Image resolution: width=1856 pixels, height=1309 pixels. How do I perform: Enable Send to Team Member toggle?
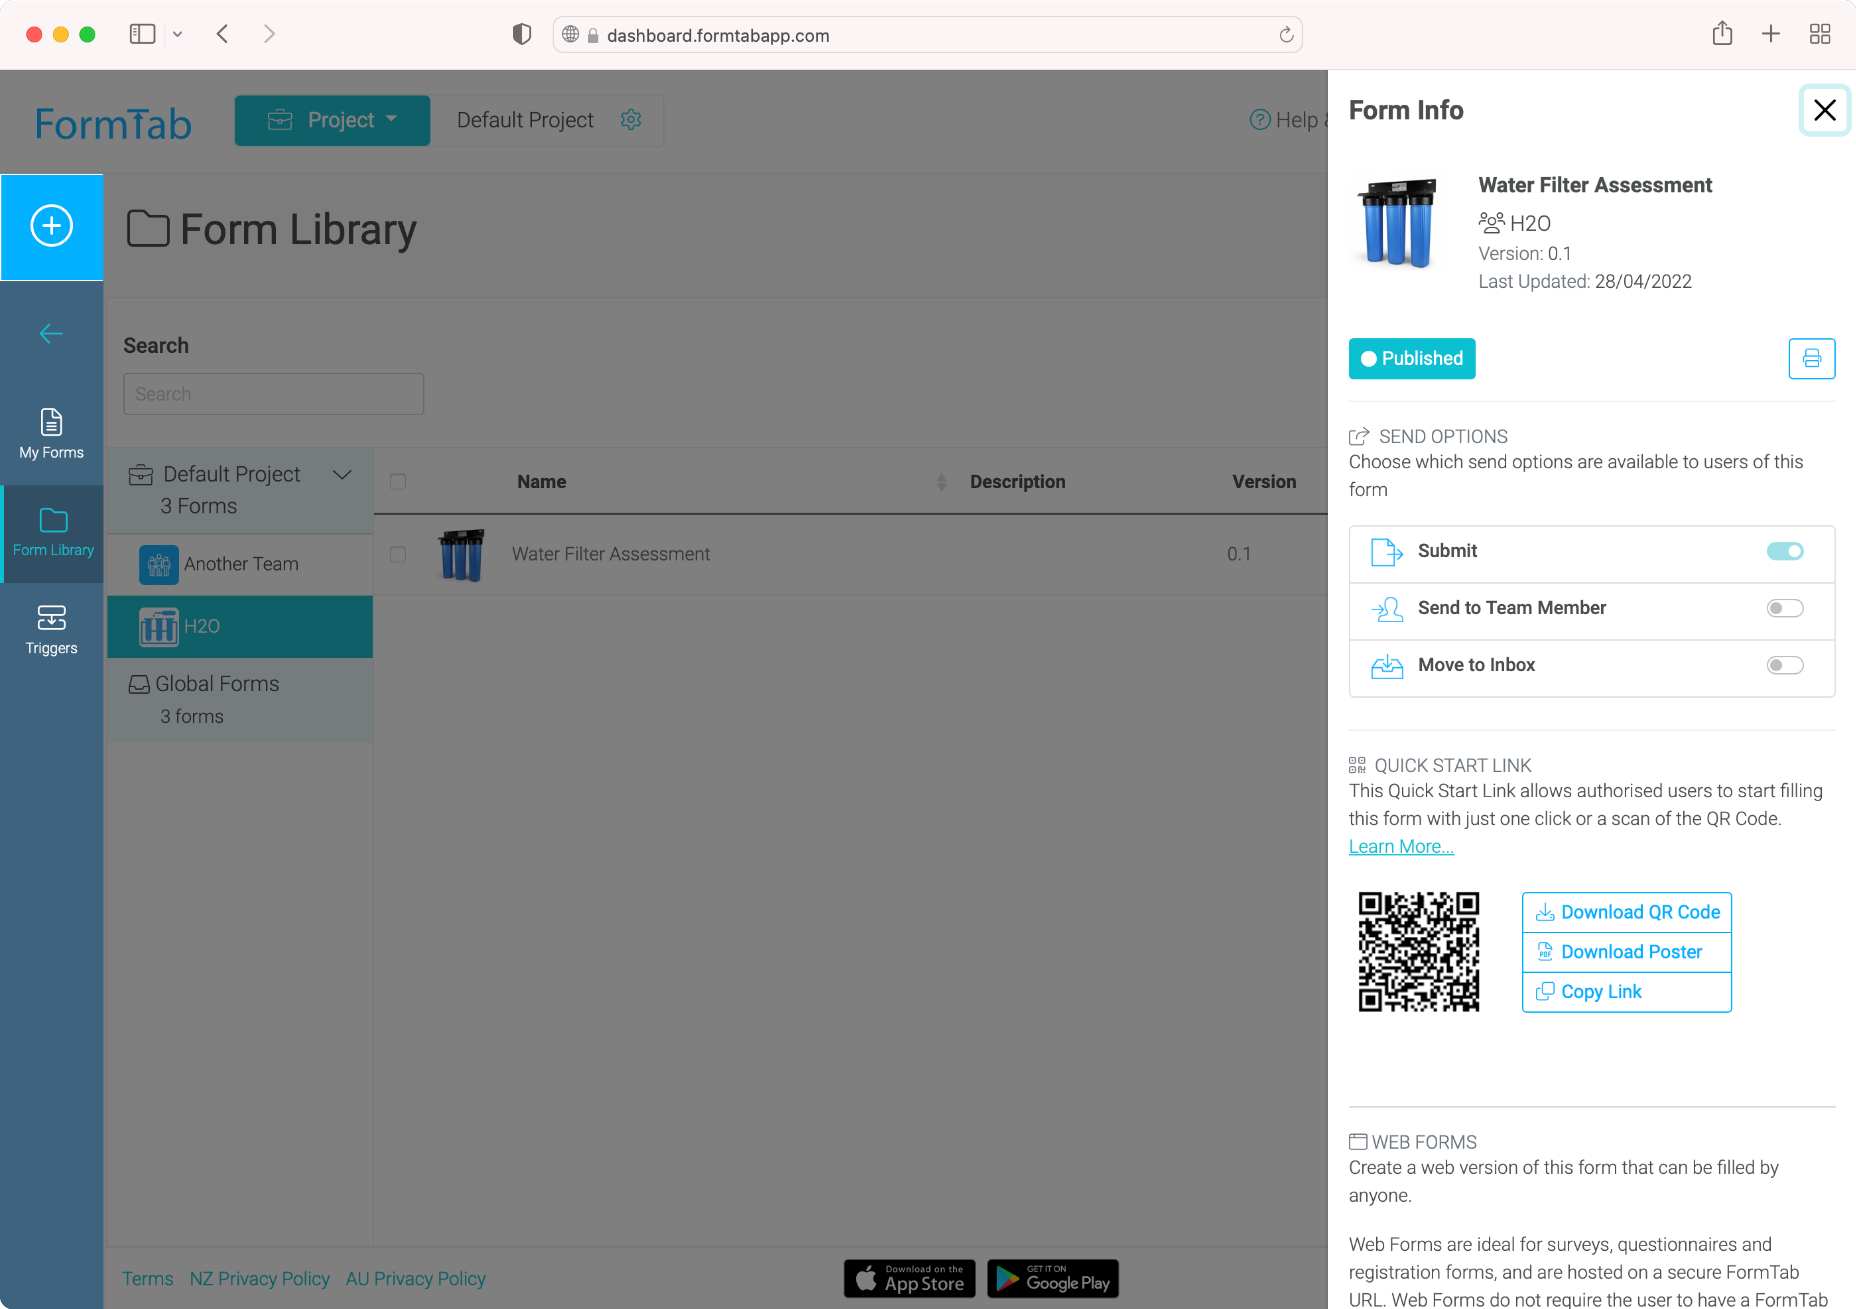pyautogui.click(x=1785, y=608)
